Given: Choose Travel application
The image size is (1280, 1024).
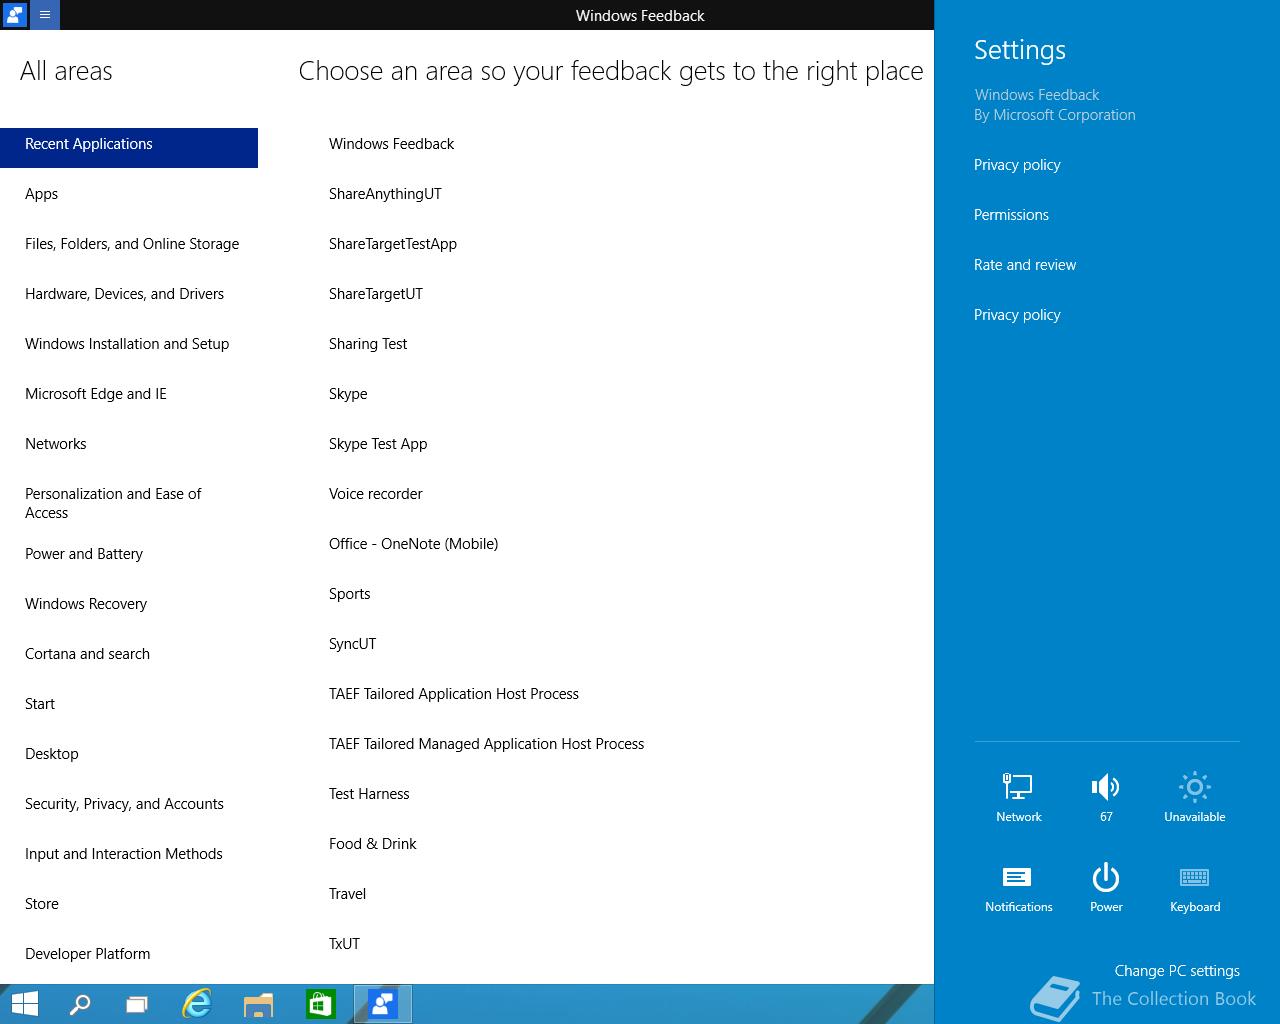Looking at the screenshot, I should 347,894.
